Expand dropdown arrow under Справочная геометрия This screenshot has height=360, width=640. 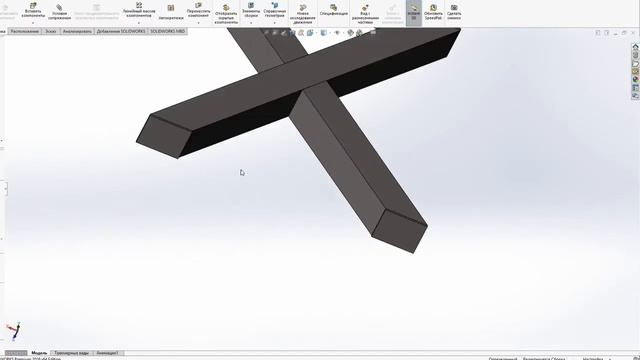pyautogui.click(x=275, y=22)
